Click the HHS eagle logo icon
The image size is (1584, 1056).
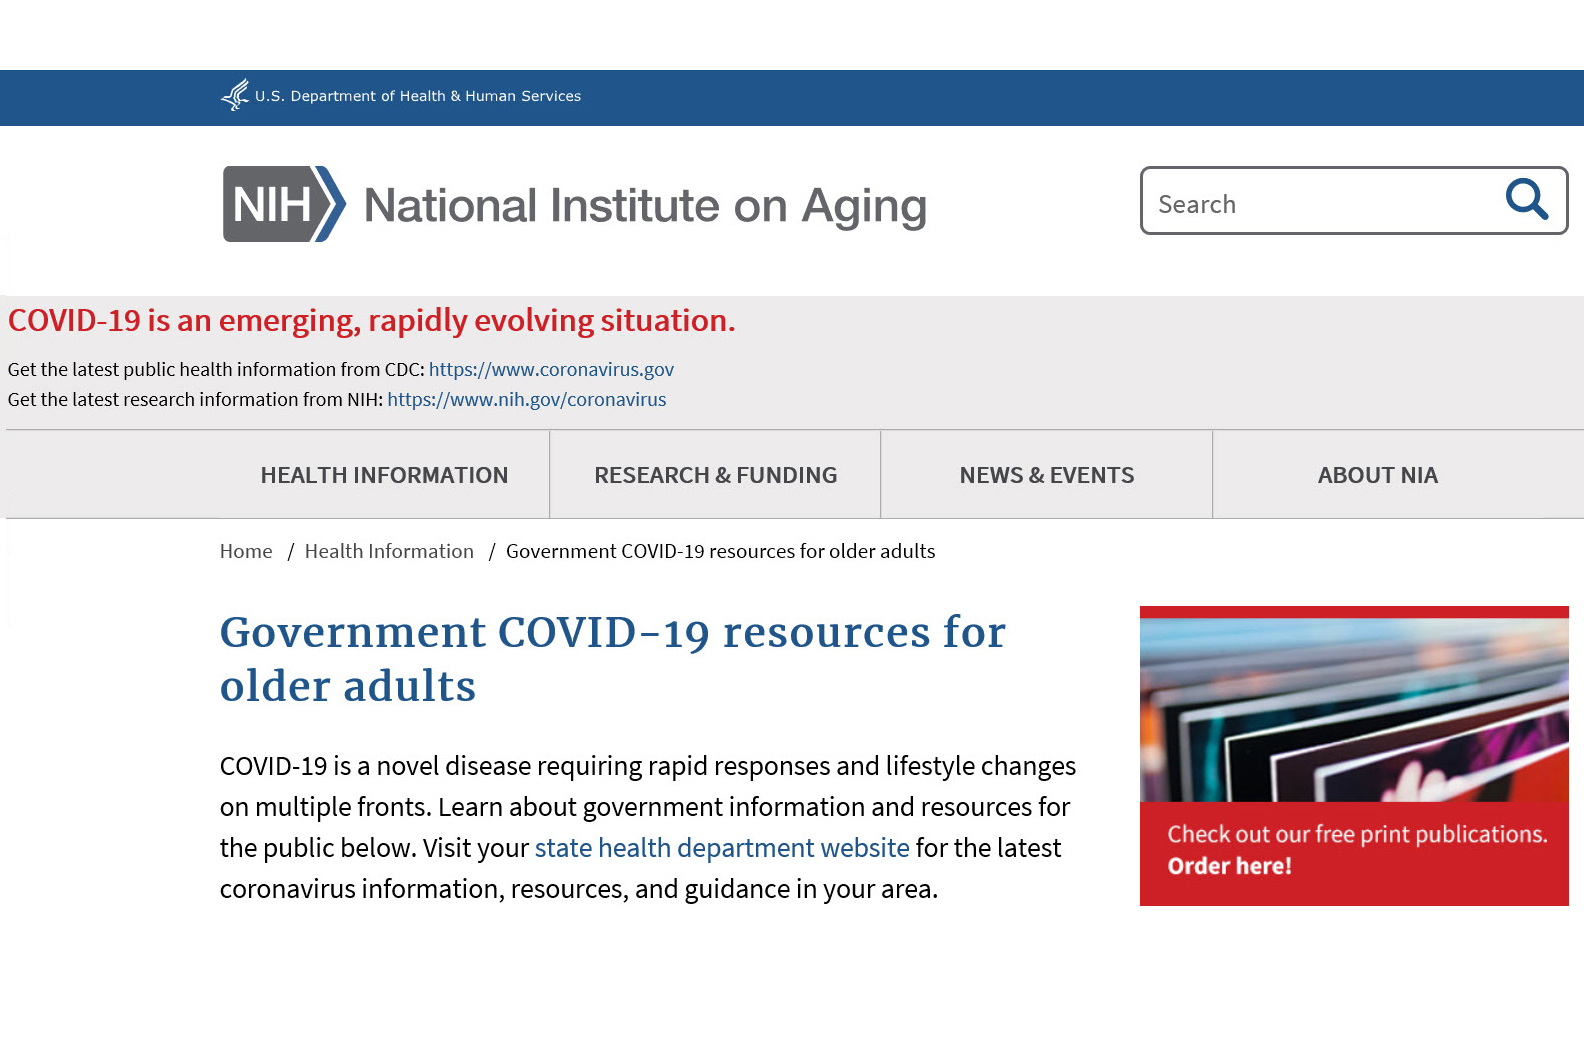click(235, 96)
